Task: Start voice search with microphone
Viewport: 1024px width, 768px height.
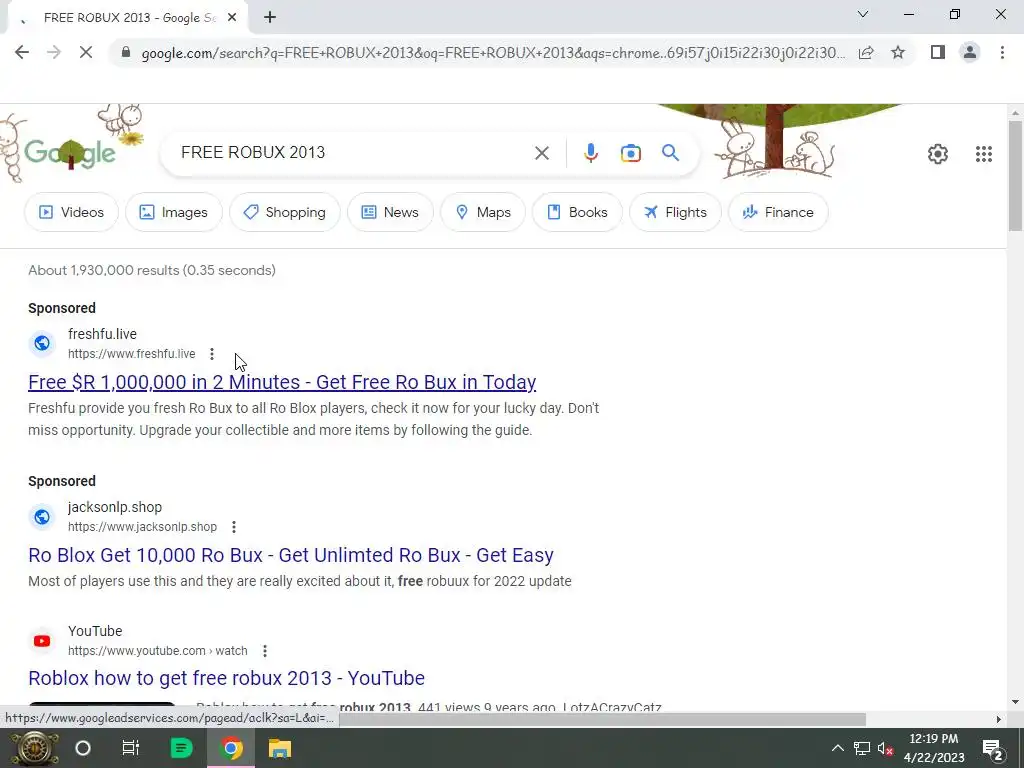Action: tap(590, 153)
